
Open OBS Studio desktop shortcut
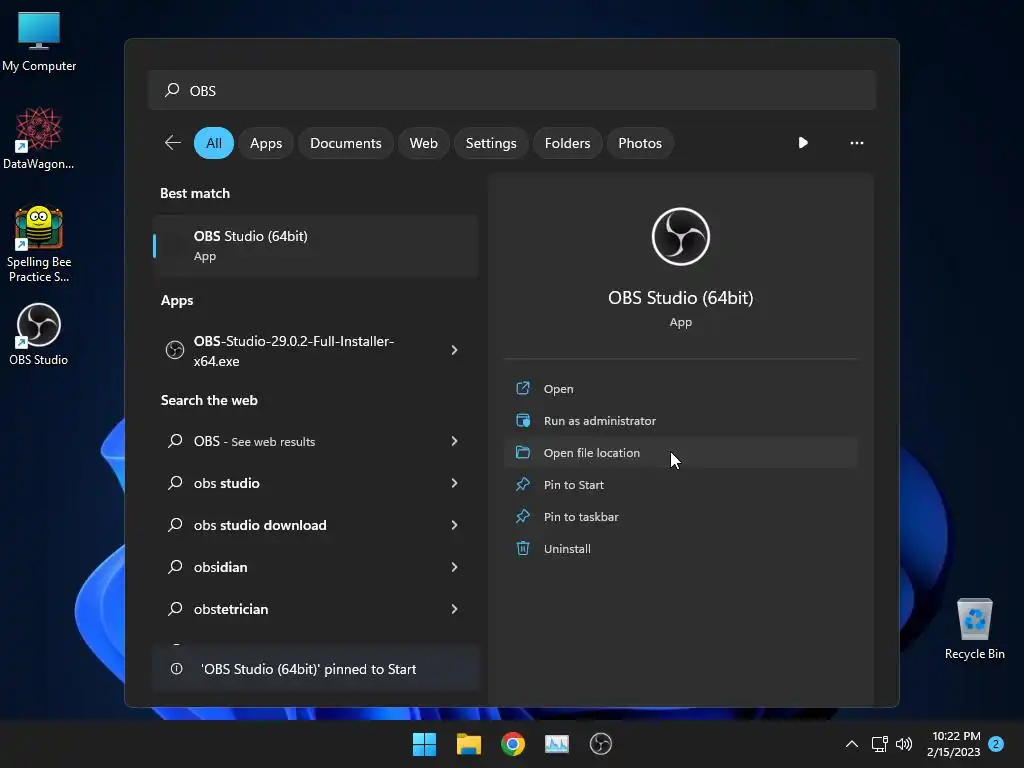coord(39,334)
